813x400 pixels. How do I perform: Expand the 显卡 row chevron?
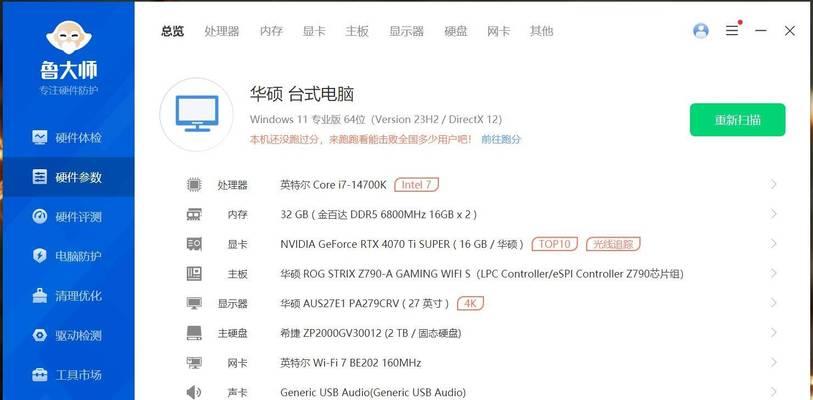pos(774,243)
